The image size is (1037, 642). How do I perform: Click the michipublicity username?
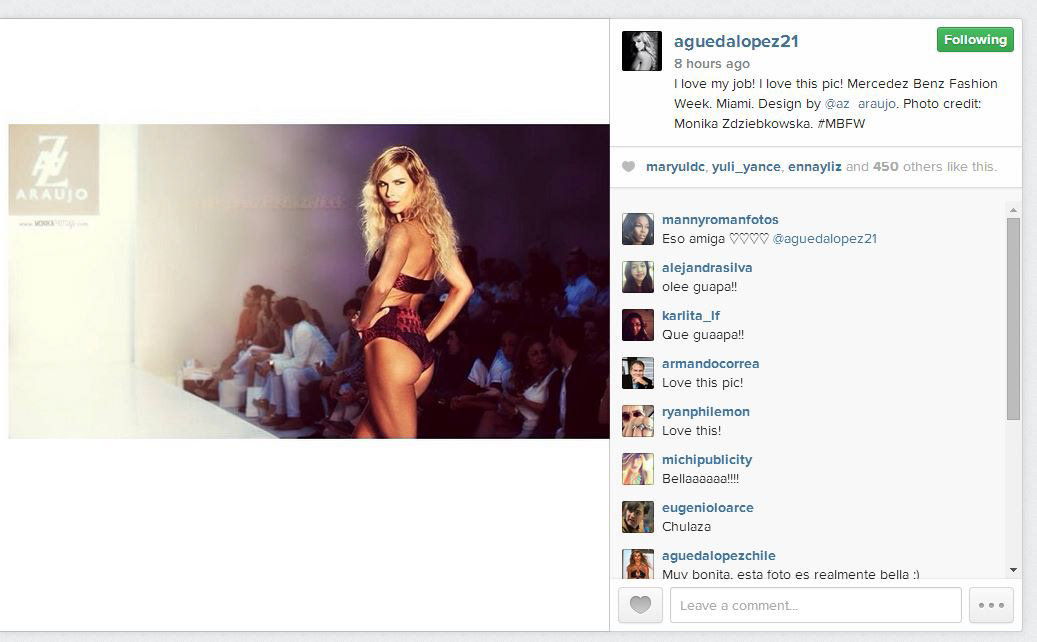coord(707,460)
